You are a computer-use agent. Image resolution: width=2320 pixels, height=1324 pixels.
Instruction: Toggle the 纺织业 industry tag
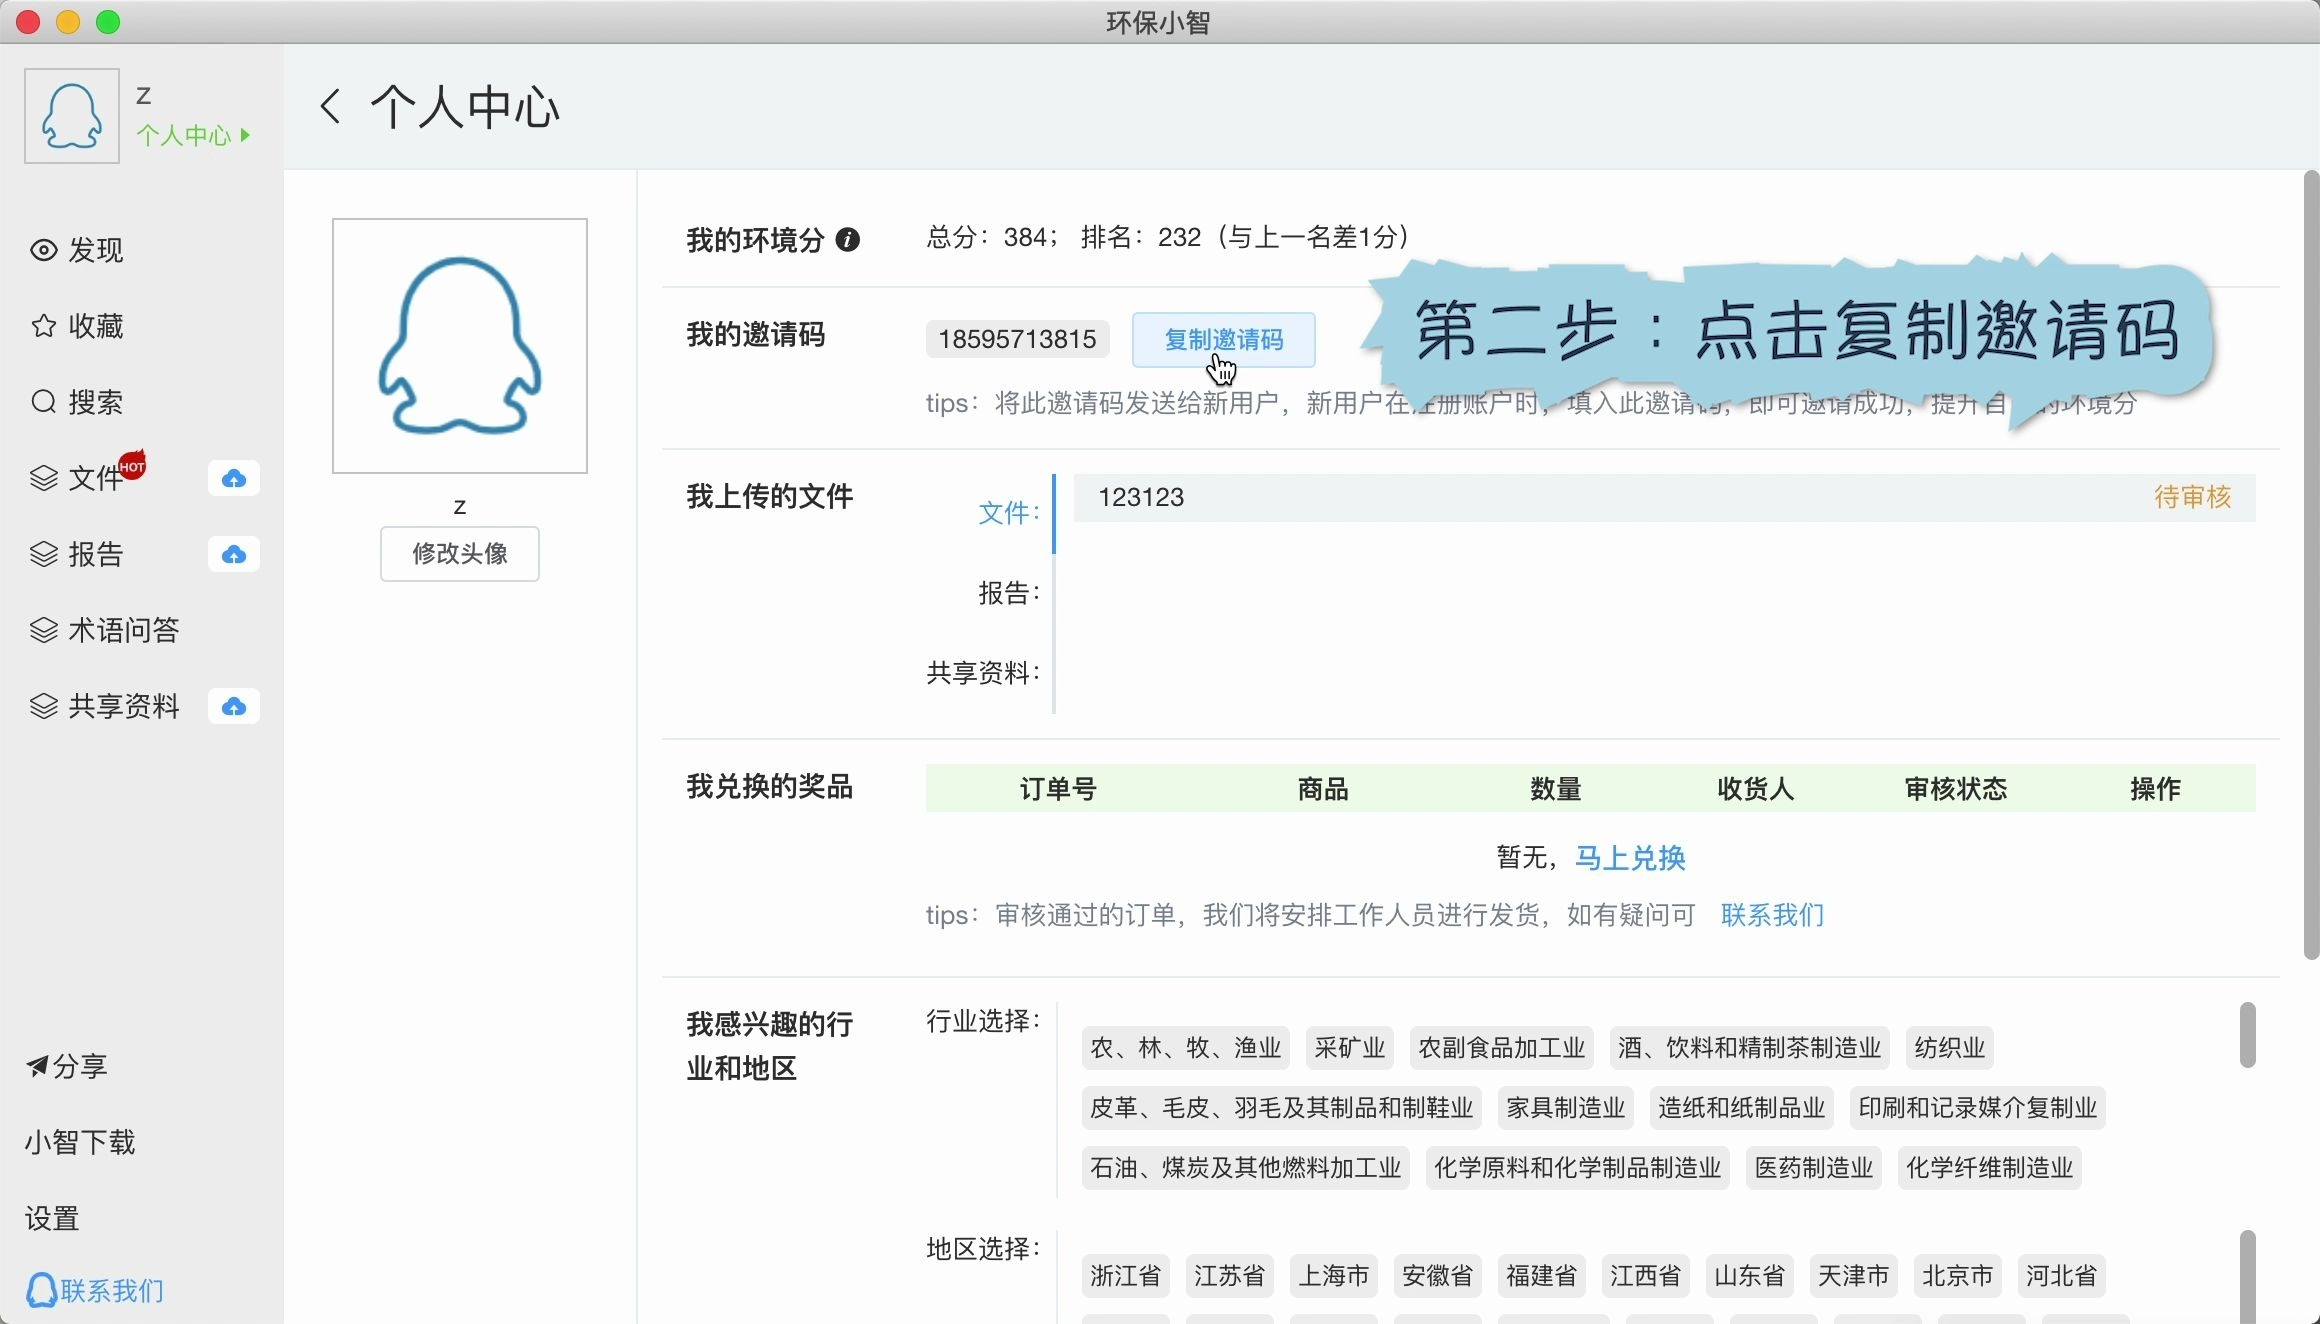pyautogui.click(x=1950, y=1048)
